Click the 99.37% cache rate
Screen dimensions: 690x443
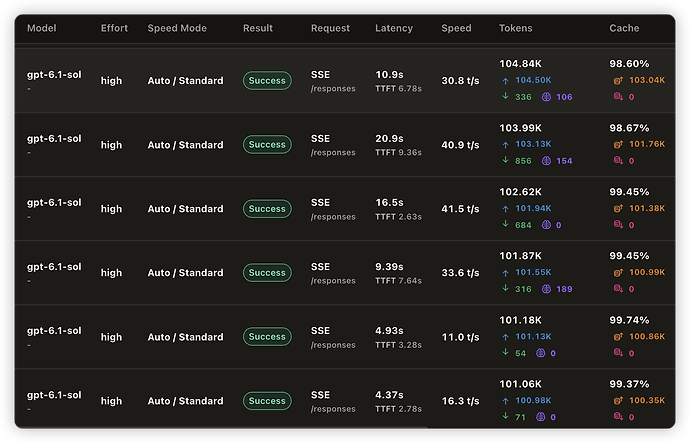click(x=629, y=384)
